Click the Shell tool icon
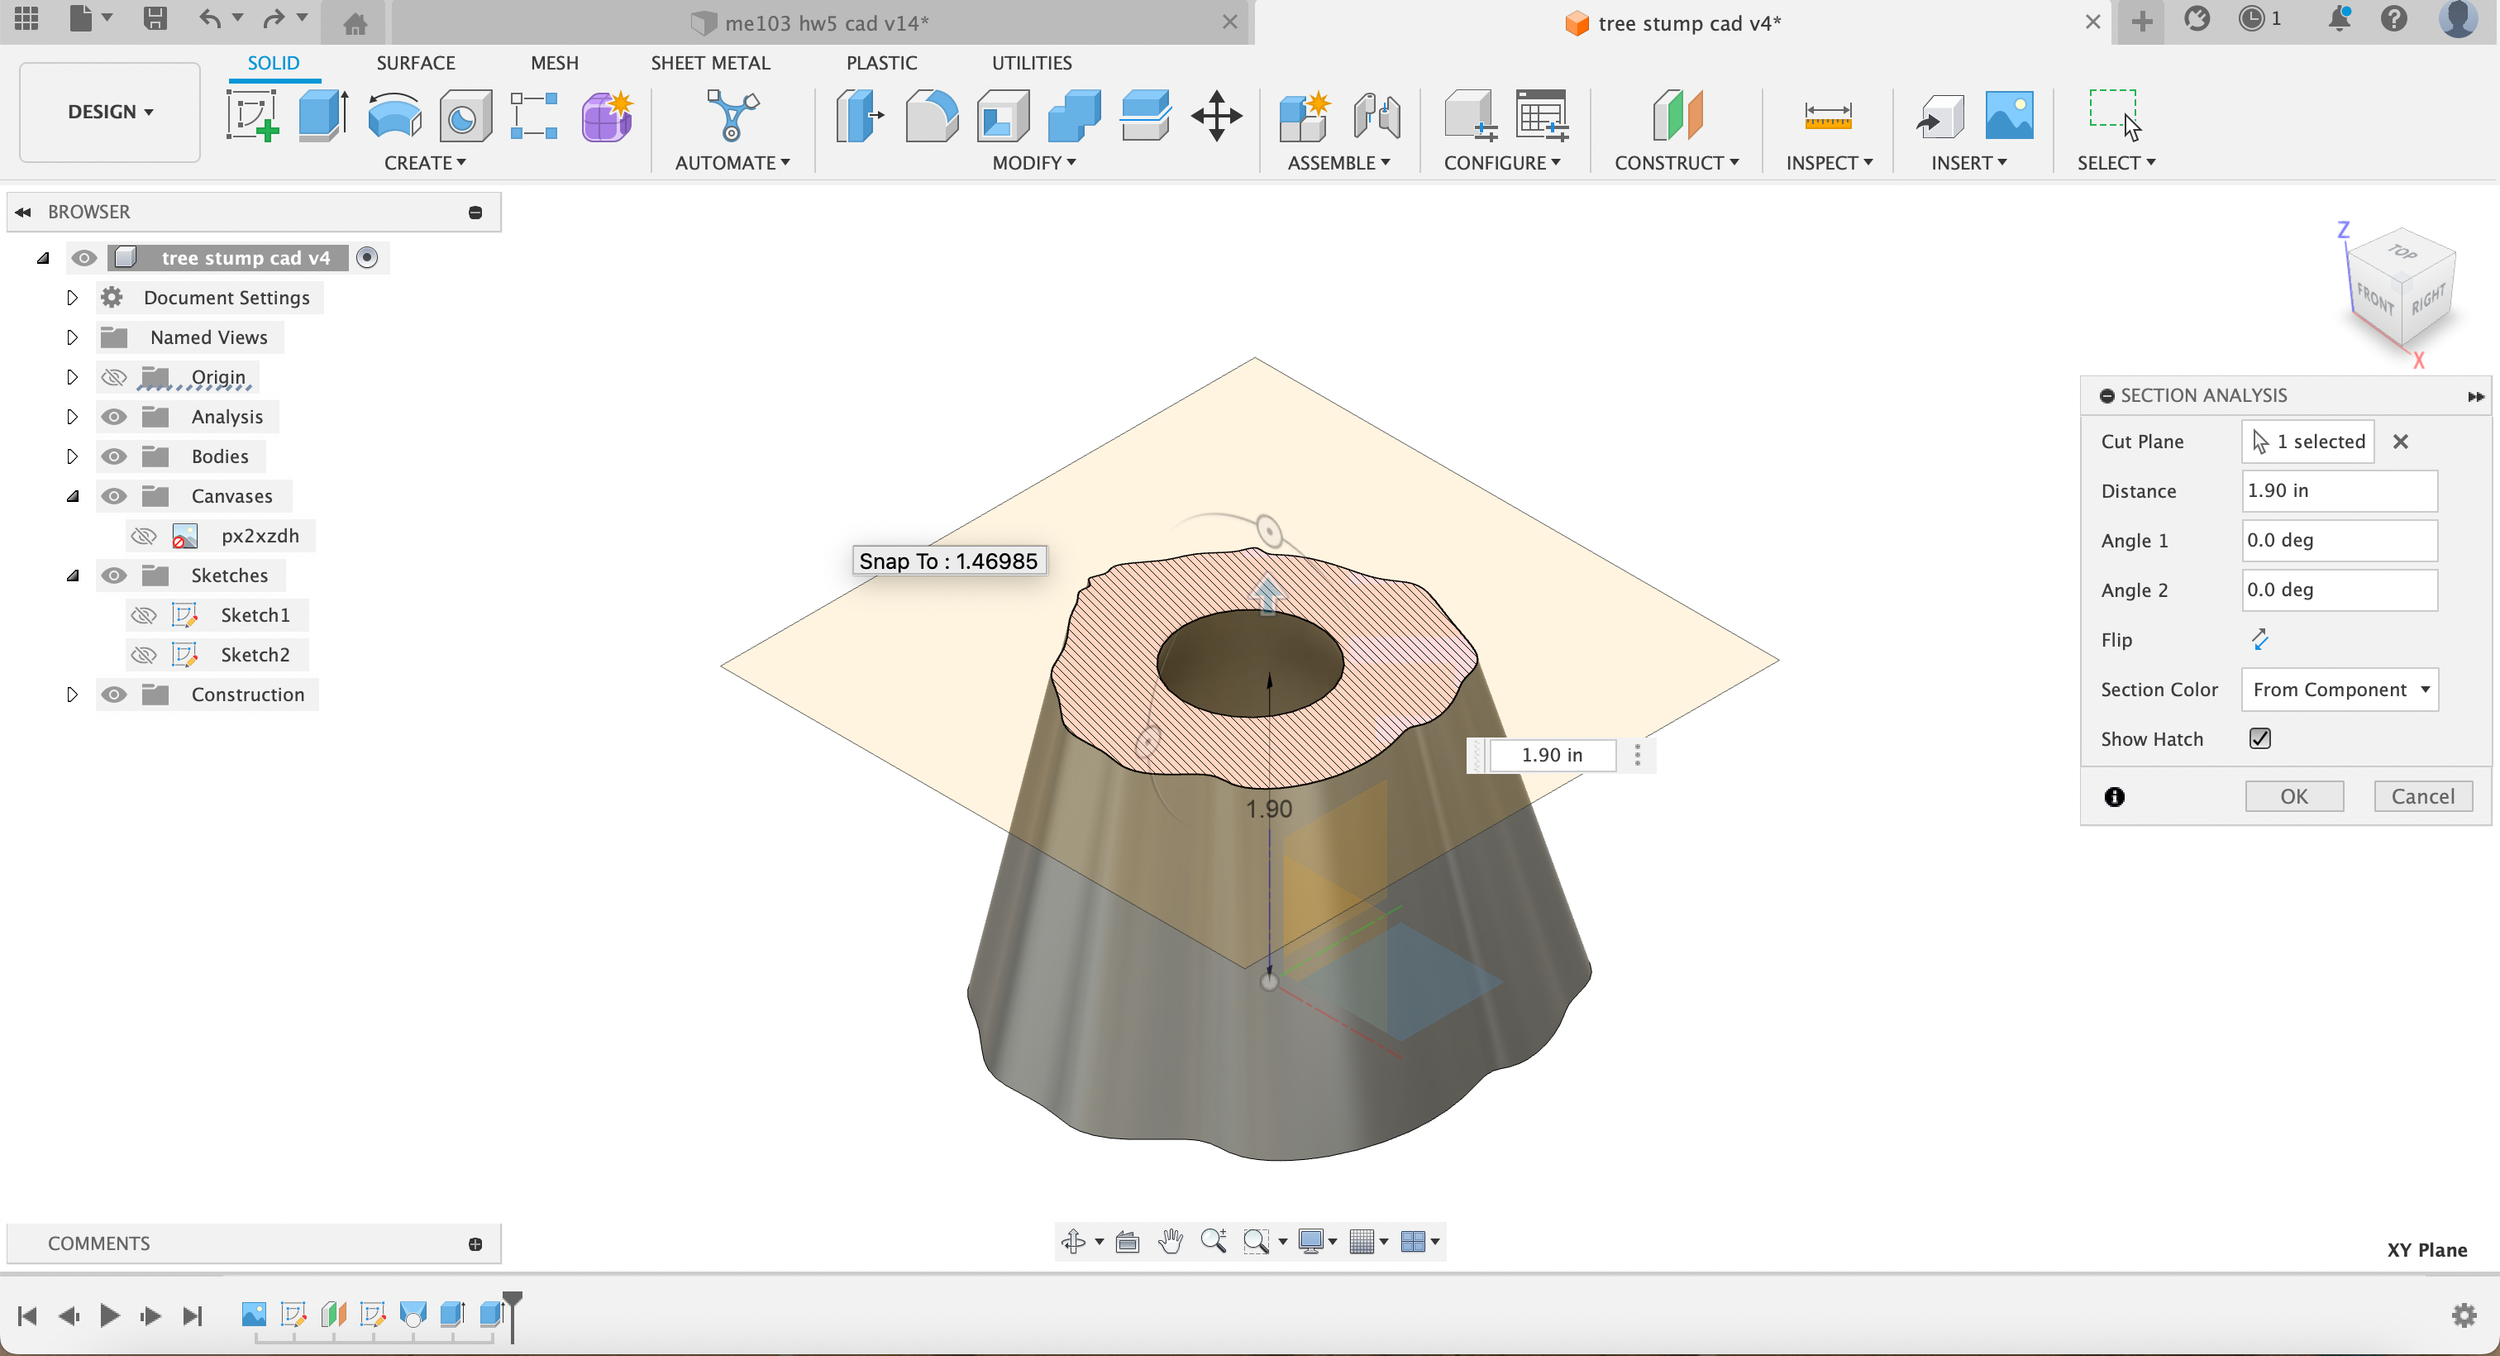The width and height of the screenshot is (2500, 1356). point(1003,115)
